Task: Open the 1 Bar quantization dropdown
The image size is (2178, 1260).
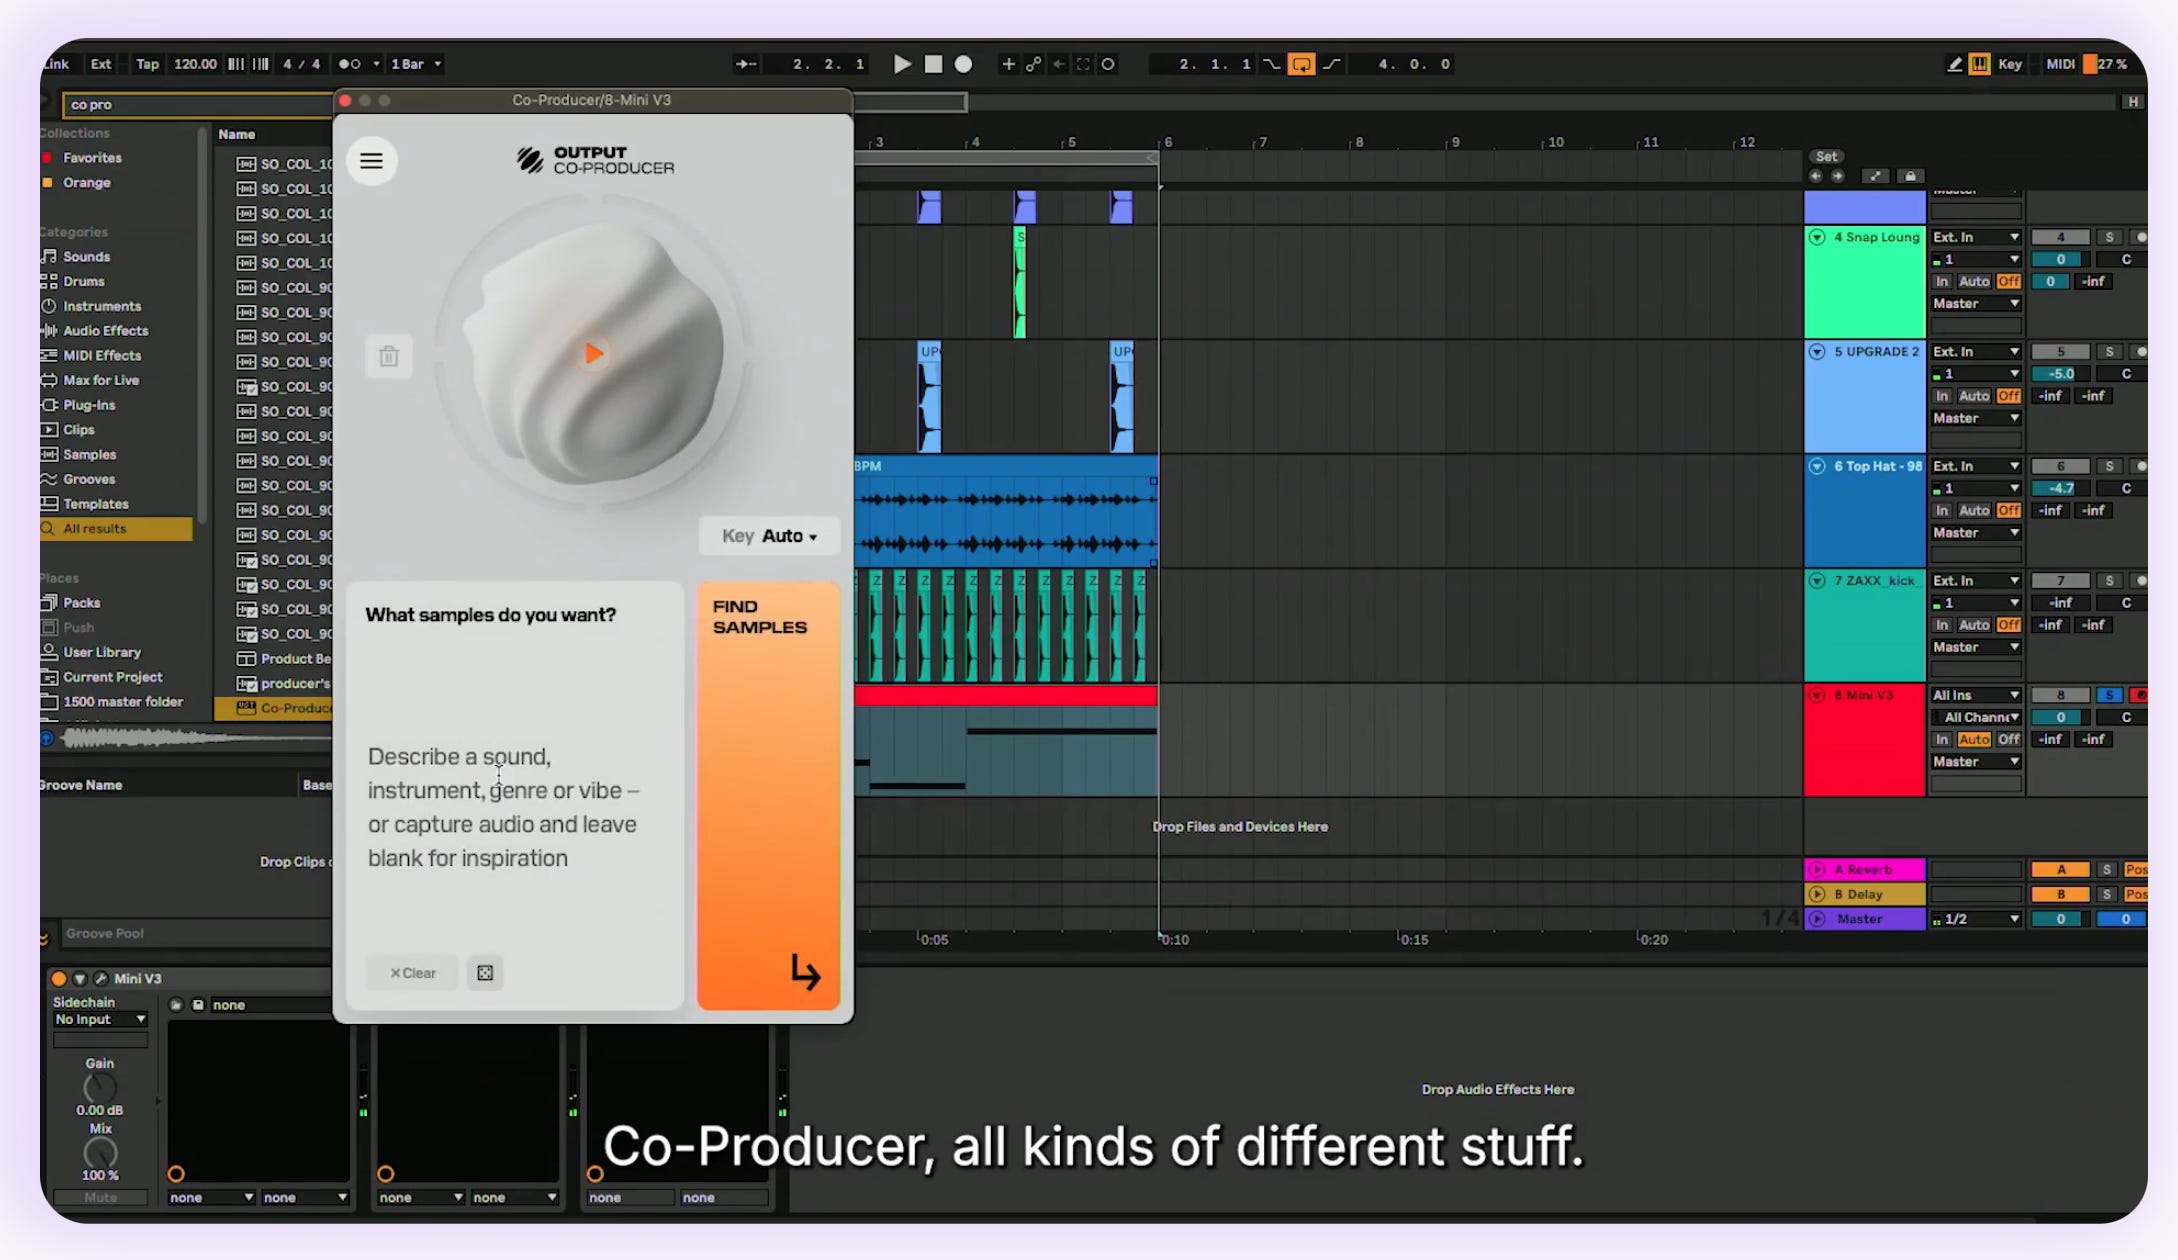Action: [414, 64]
